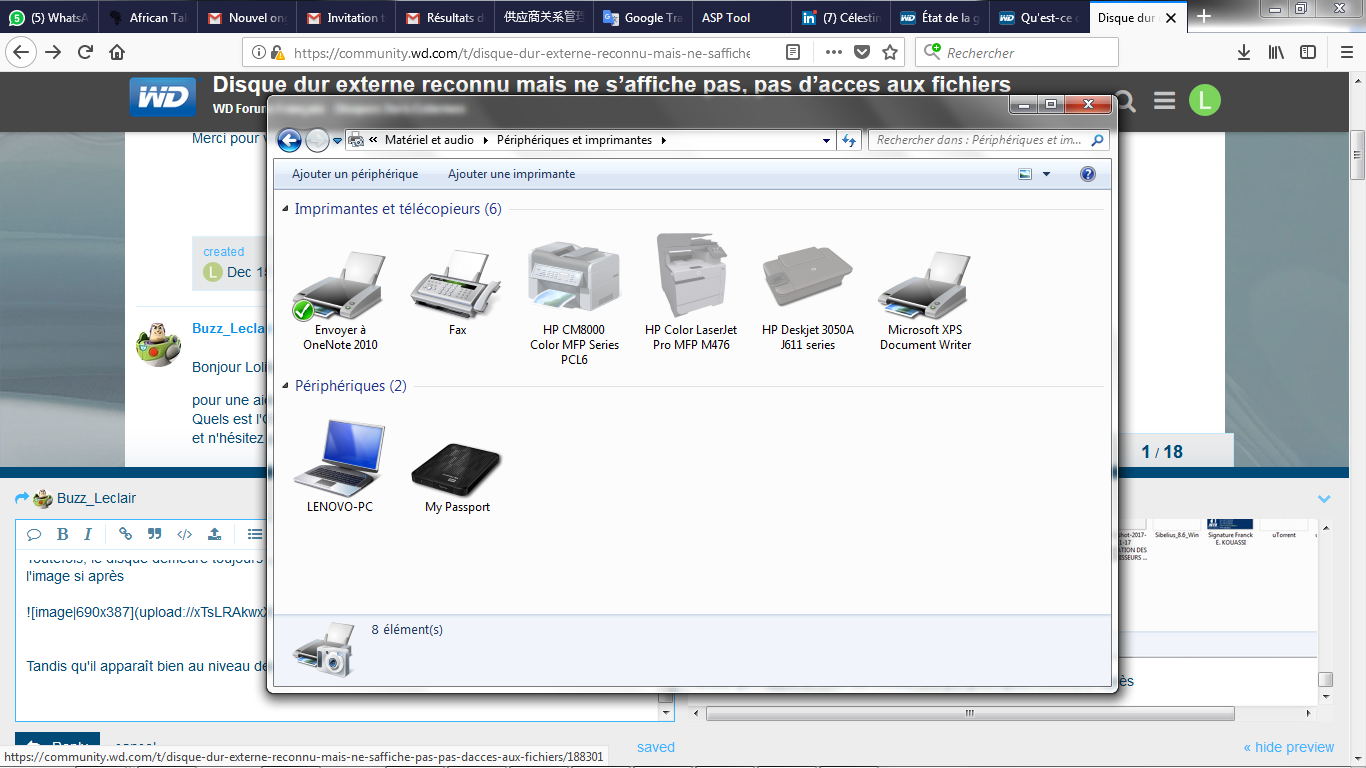Click the WD logo on the forum
This screenshot has height=768, width=1366.
(x=162, y=98)
